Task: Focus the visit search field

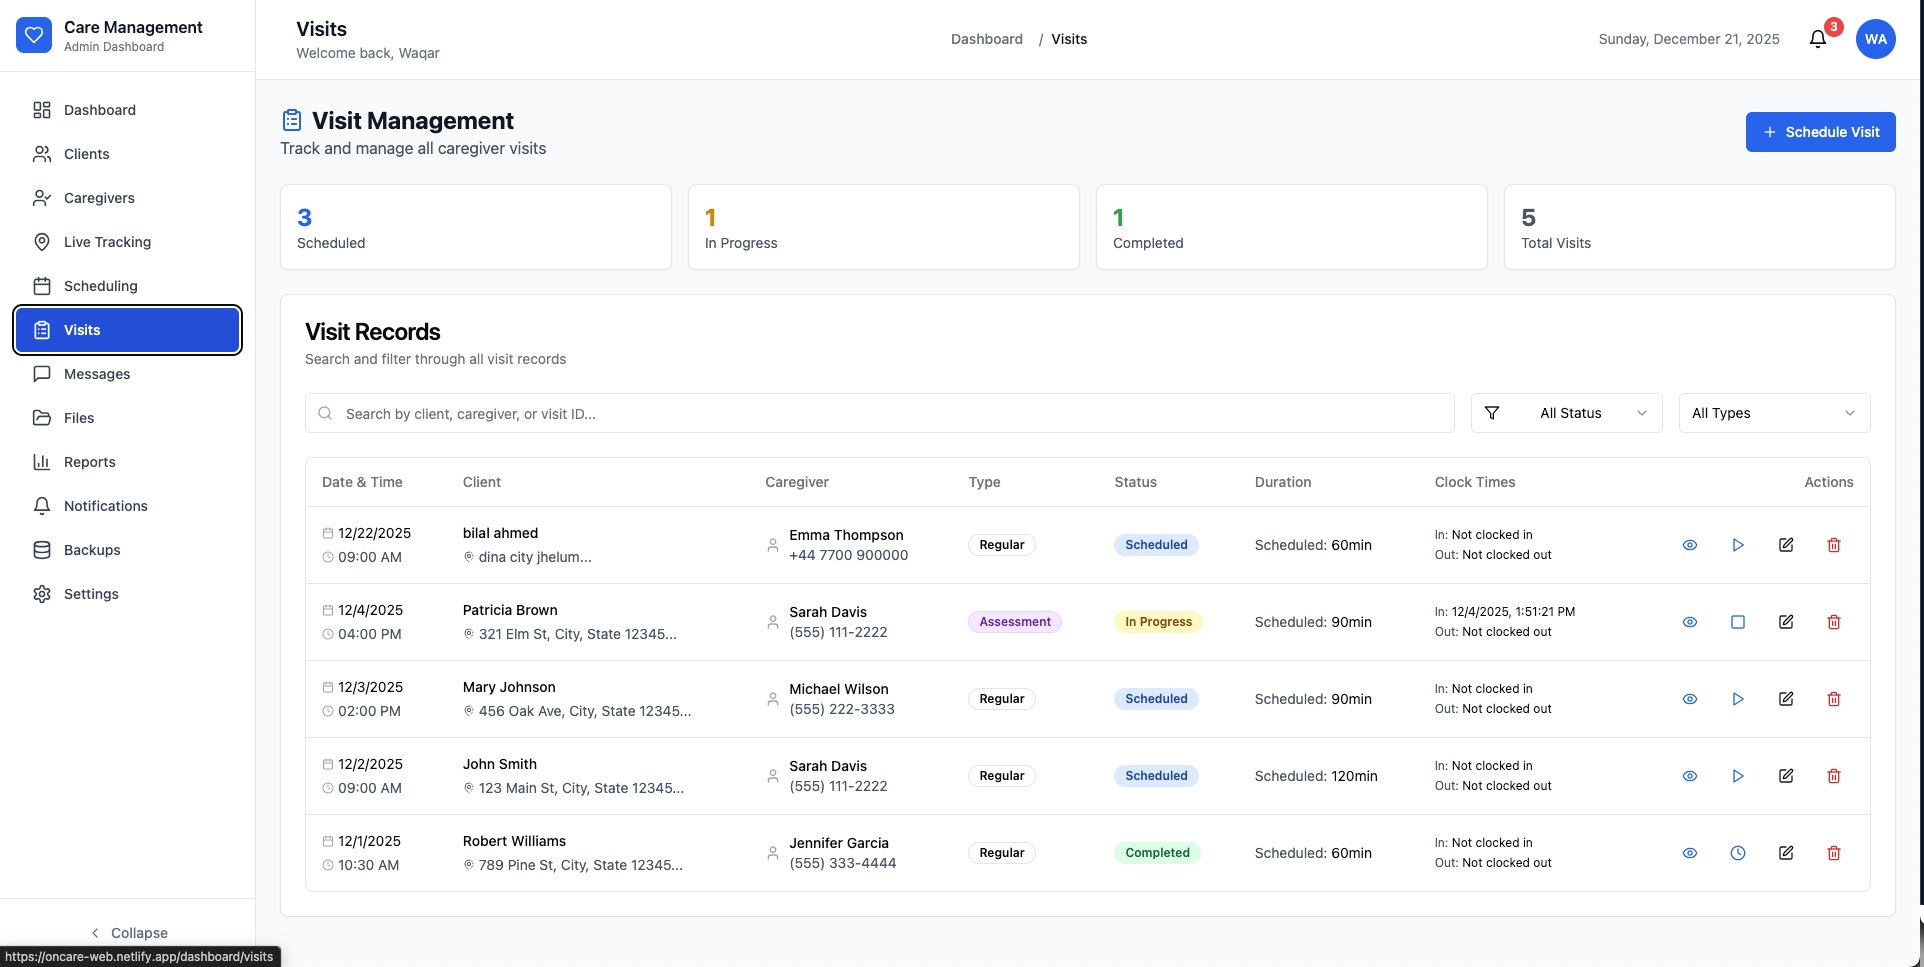Action: tap(880, 413)
